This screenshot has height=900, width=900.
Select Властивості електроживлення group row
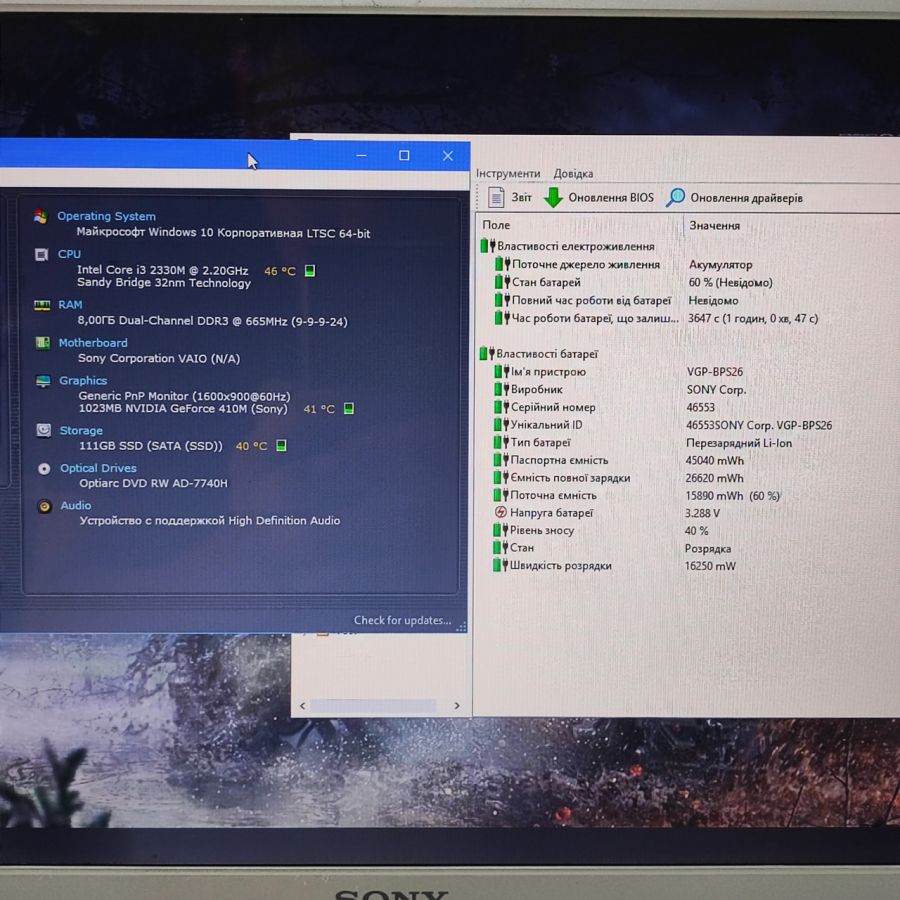[x=568, y=246]
